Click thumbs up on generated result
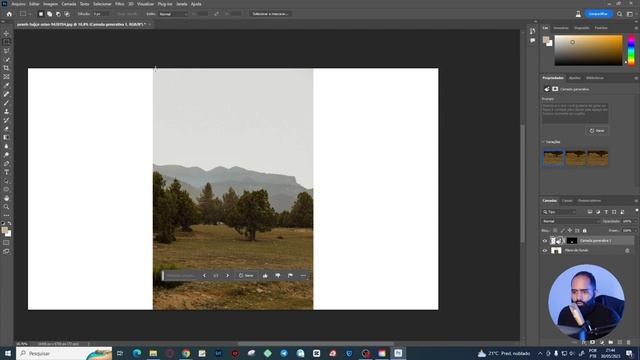The height and width of the screenshot is (360, 640). click(x=265, y=276)
